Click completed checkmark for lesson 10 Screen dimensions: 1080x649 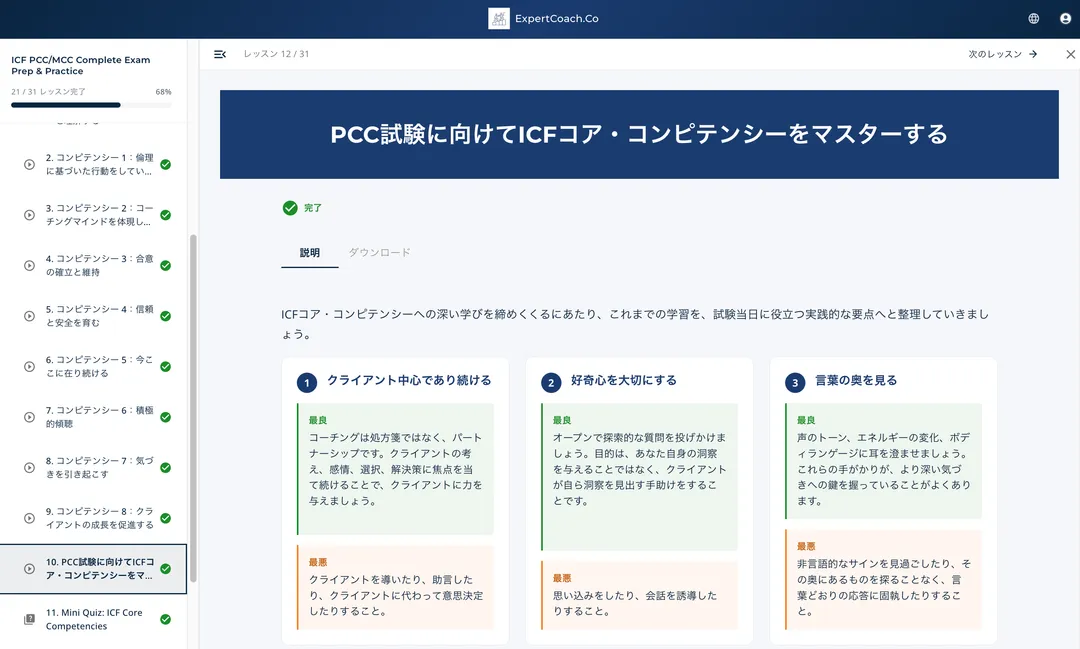165,568
